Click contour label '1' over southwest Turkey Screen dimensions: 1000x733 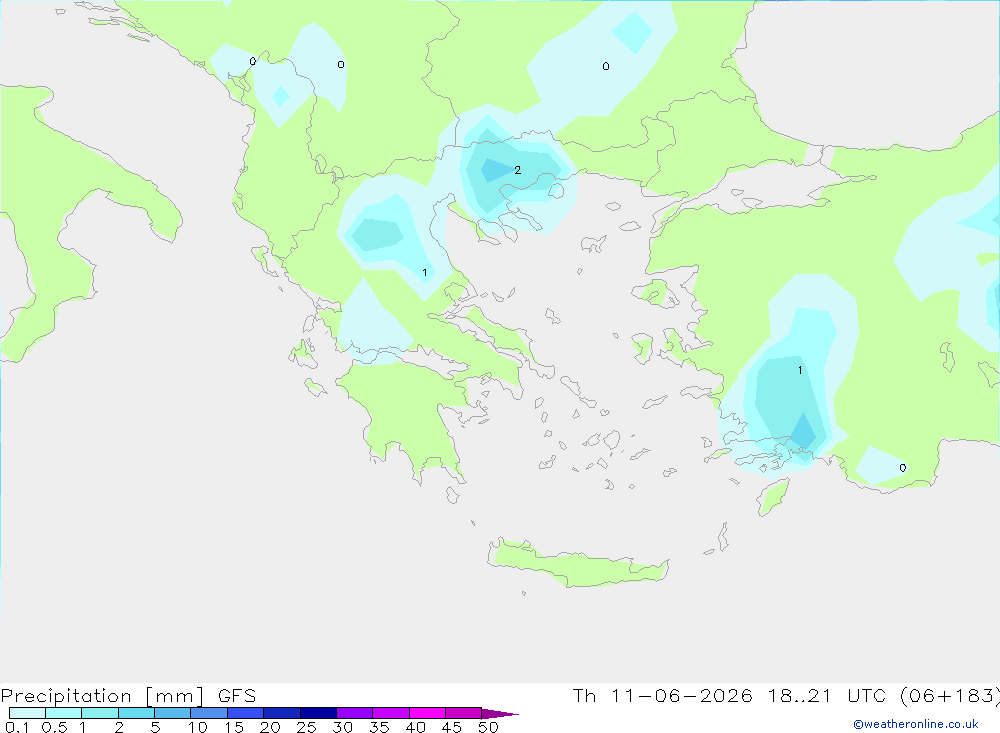click(x=800, y=371)
